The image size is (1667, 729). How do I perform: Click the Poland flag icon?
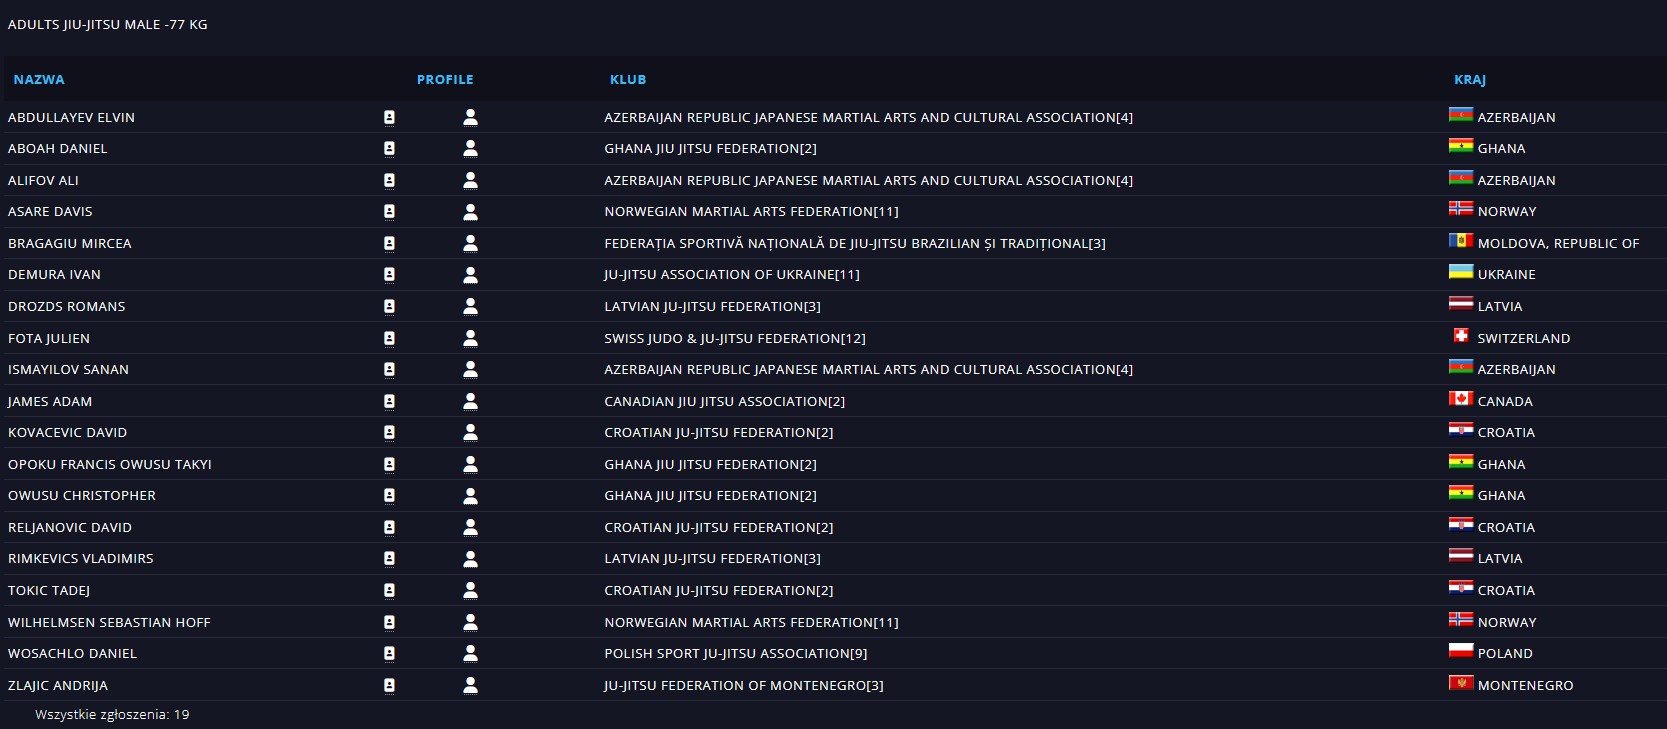(1461, 650)
